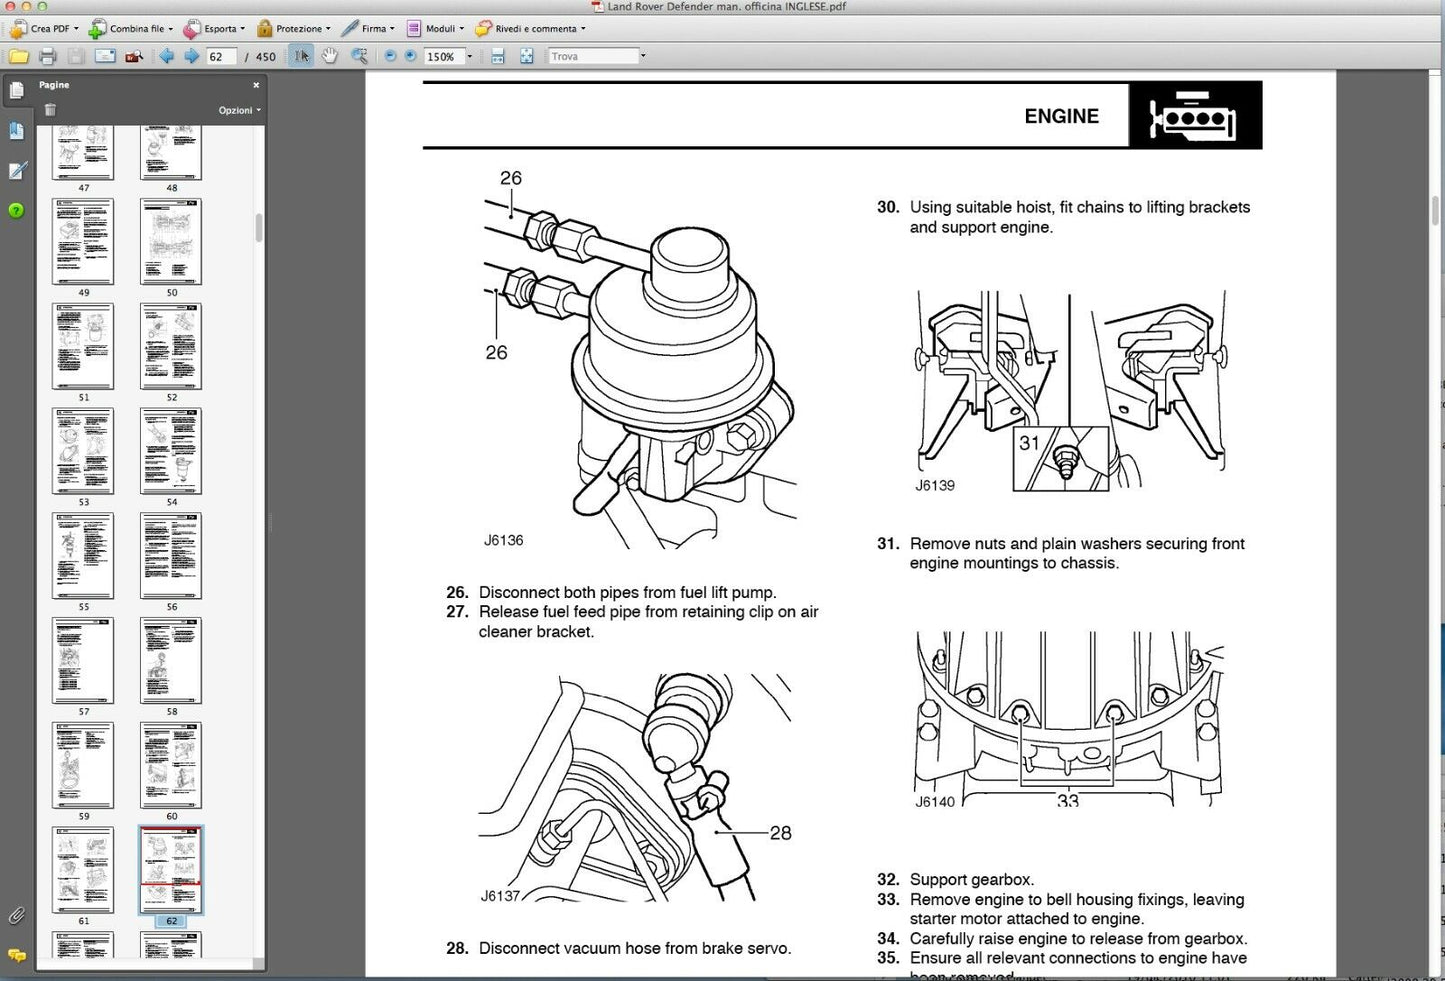
Task: Open the Esporta menu
Action: point(215,29)
